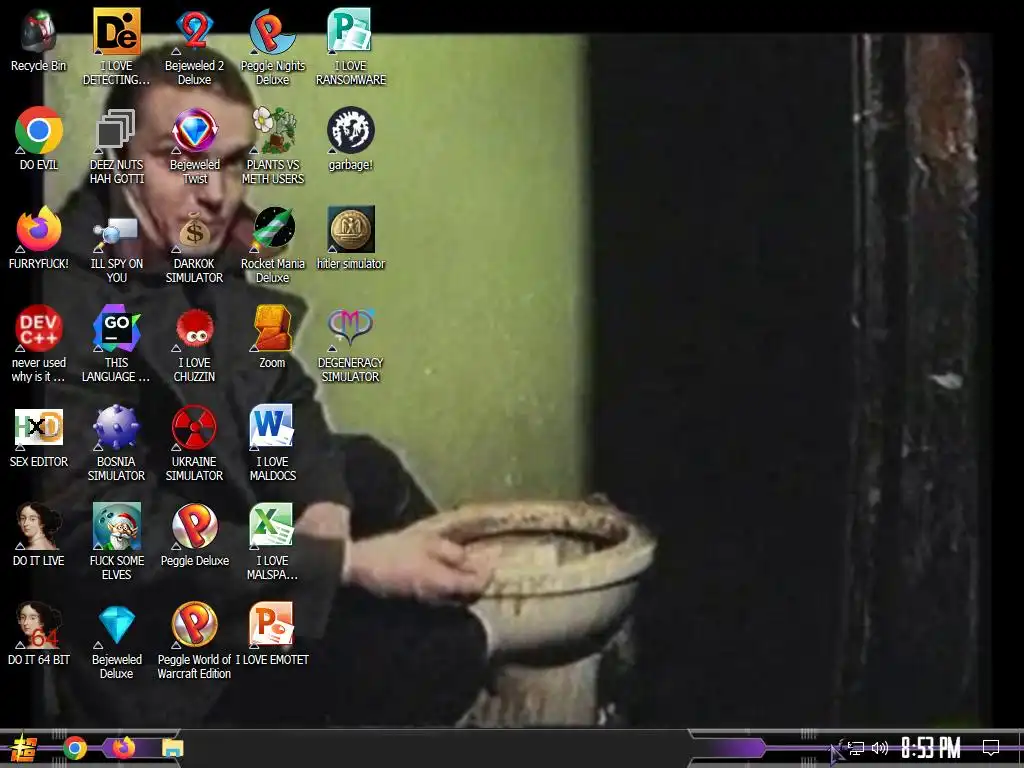Screen dimensions: 1024x768
Task: Open the Recycle Bin desktop icon
Action: (x=39, y=31)
